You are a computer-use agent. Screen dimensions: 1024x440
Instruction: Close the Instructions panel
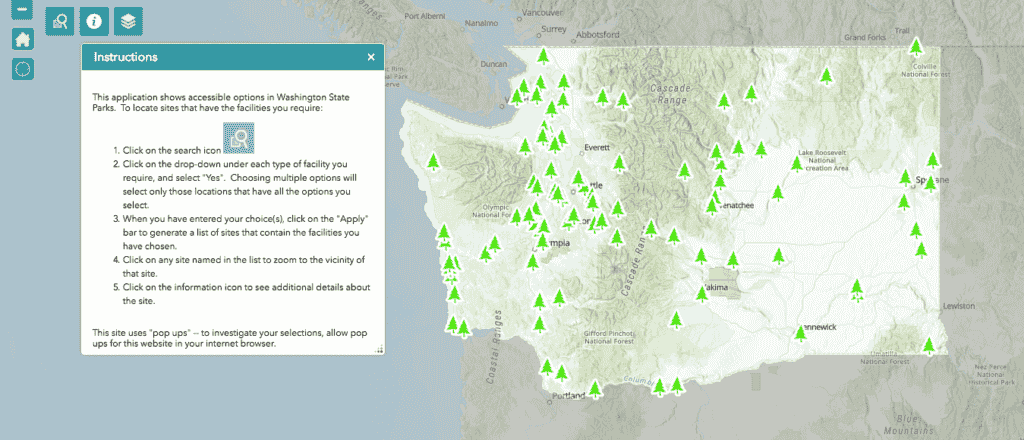[x=371, y=57]
